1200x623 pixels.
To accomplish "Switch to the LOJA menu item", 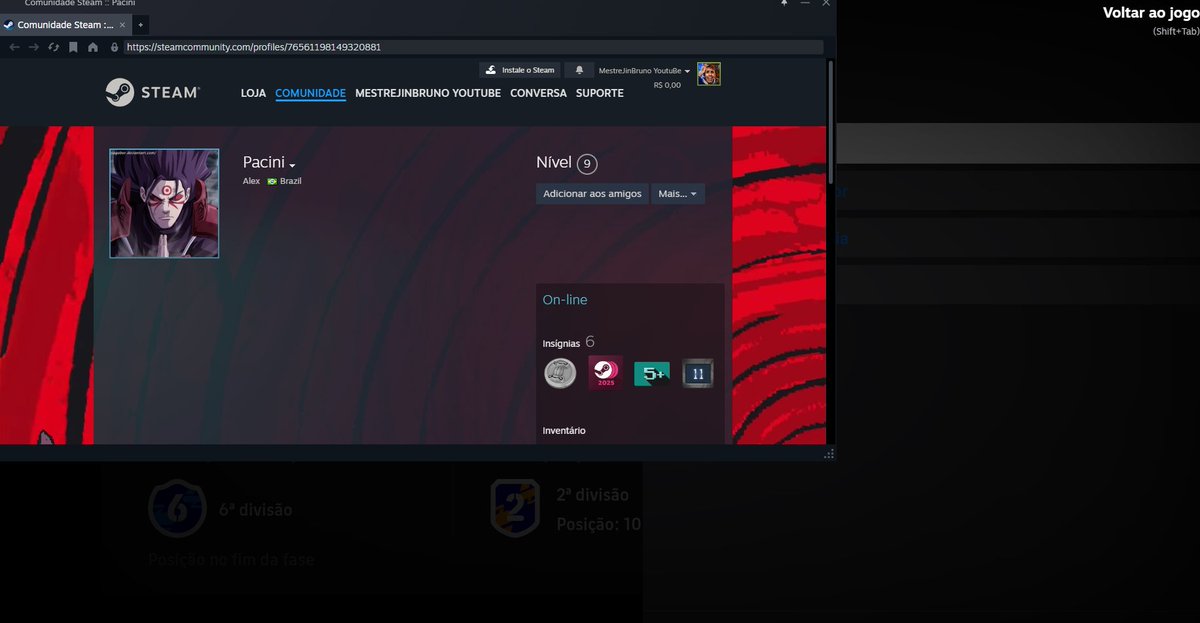I will tap(253, 92).
